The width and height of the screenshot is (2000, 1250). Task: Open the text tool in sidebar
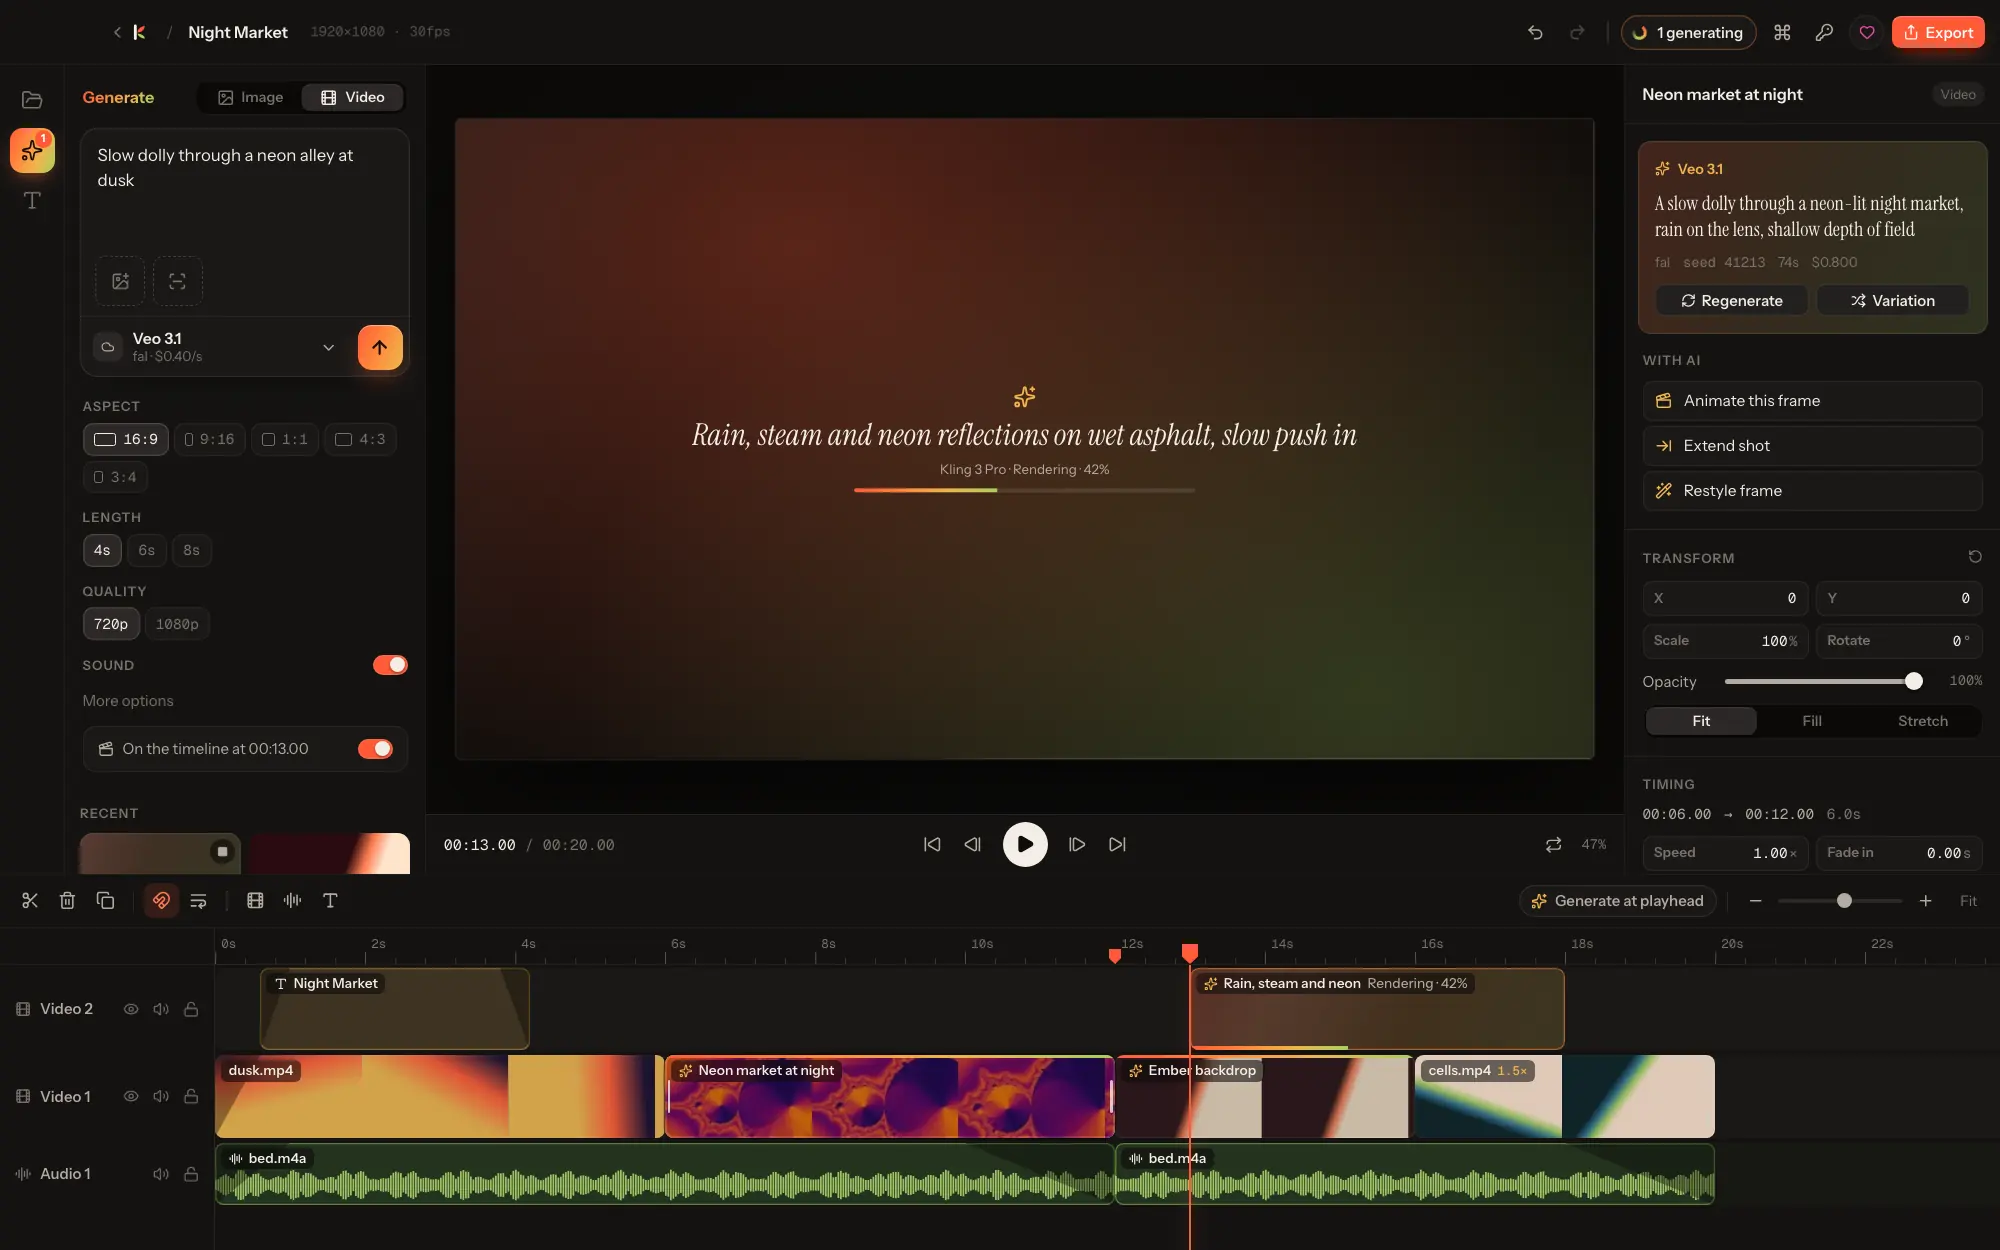point(32,201)
